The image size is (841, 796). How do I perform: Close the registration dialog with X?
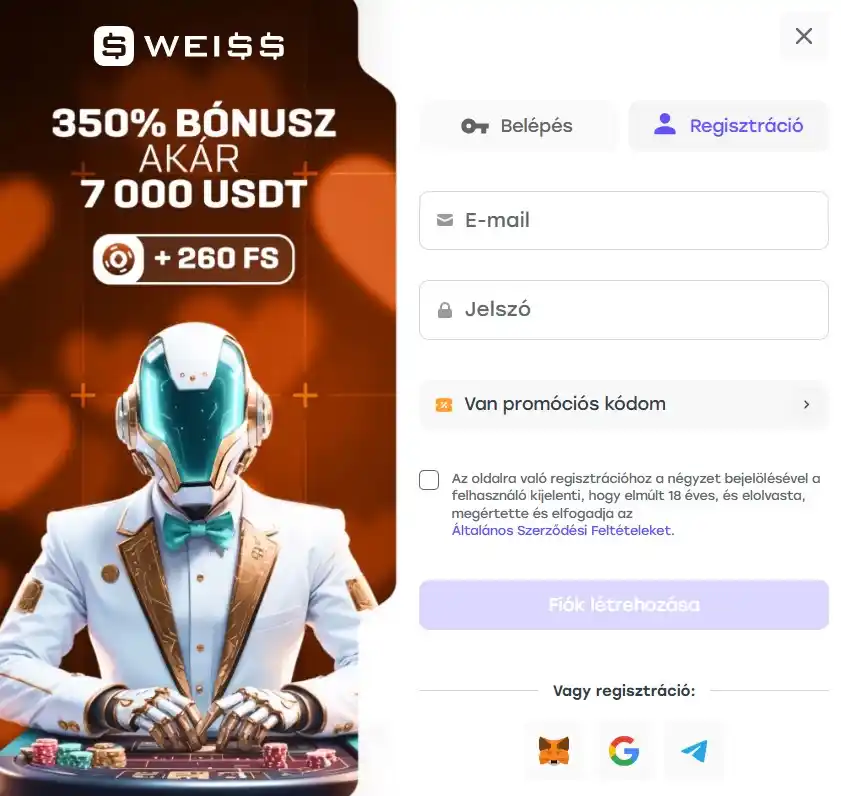click(x=803, y=36)
